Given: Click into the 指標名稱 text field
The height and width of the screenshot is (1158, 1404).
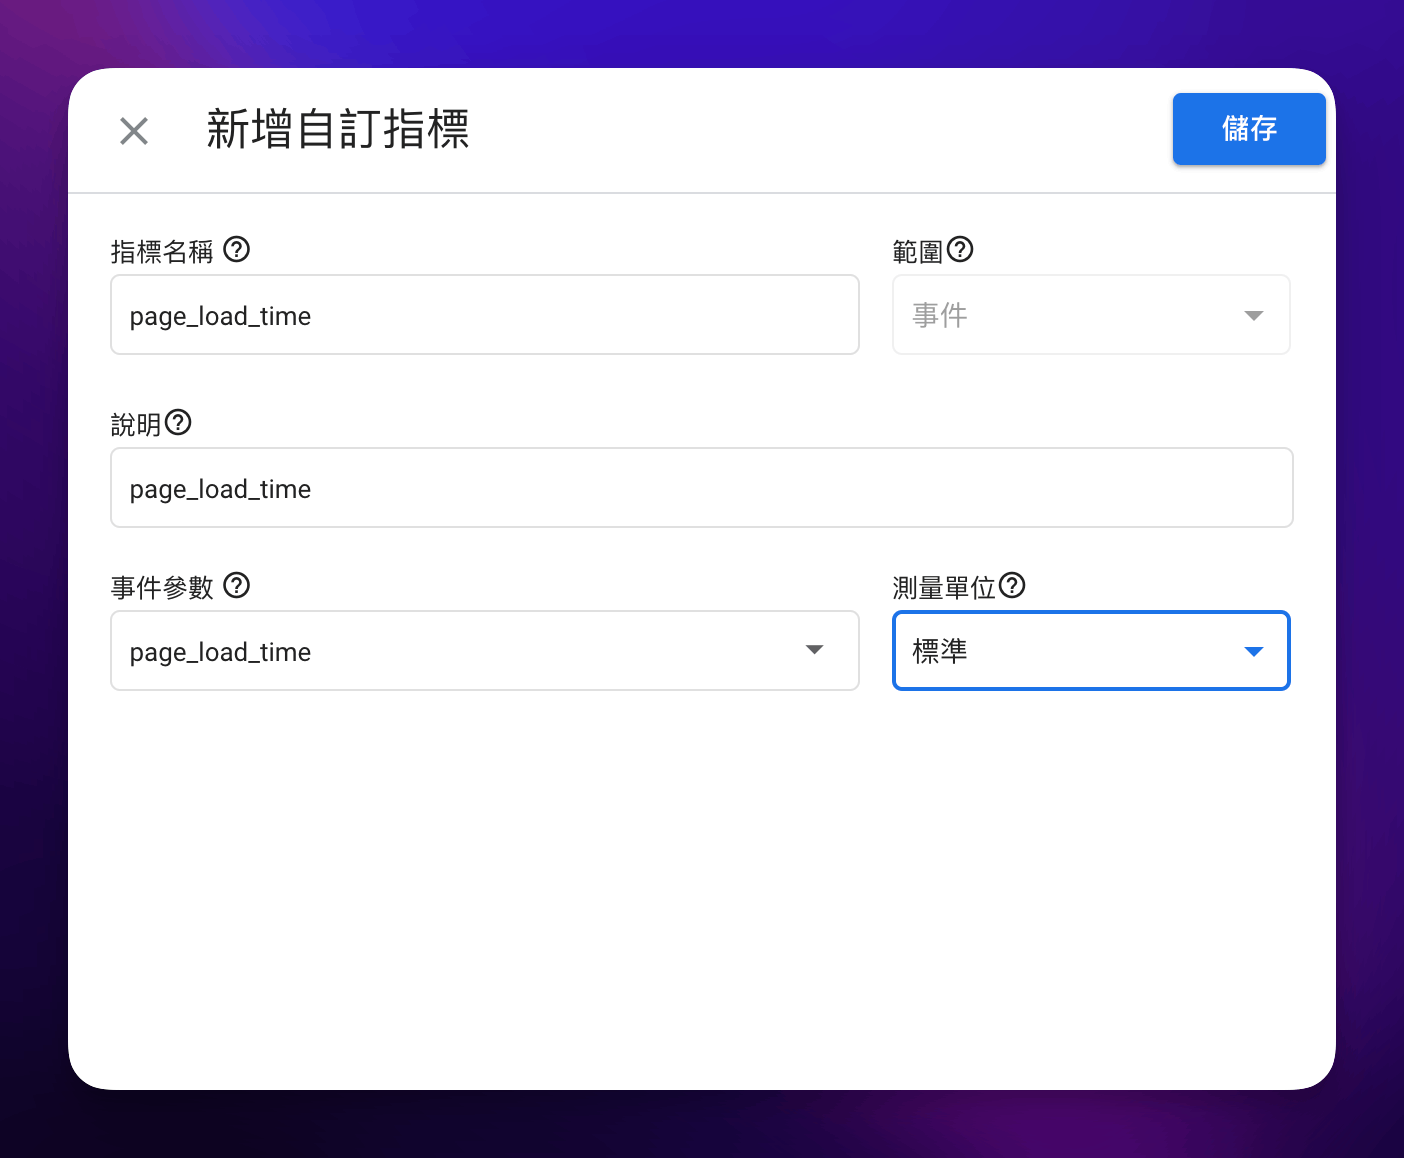Looking at the screenshot, I should (x=485, y=314).
